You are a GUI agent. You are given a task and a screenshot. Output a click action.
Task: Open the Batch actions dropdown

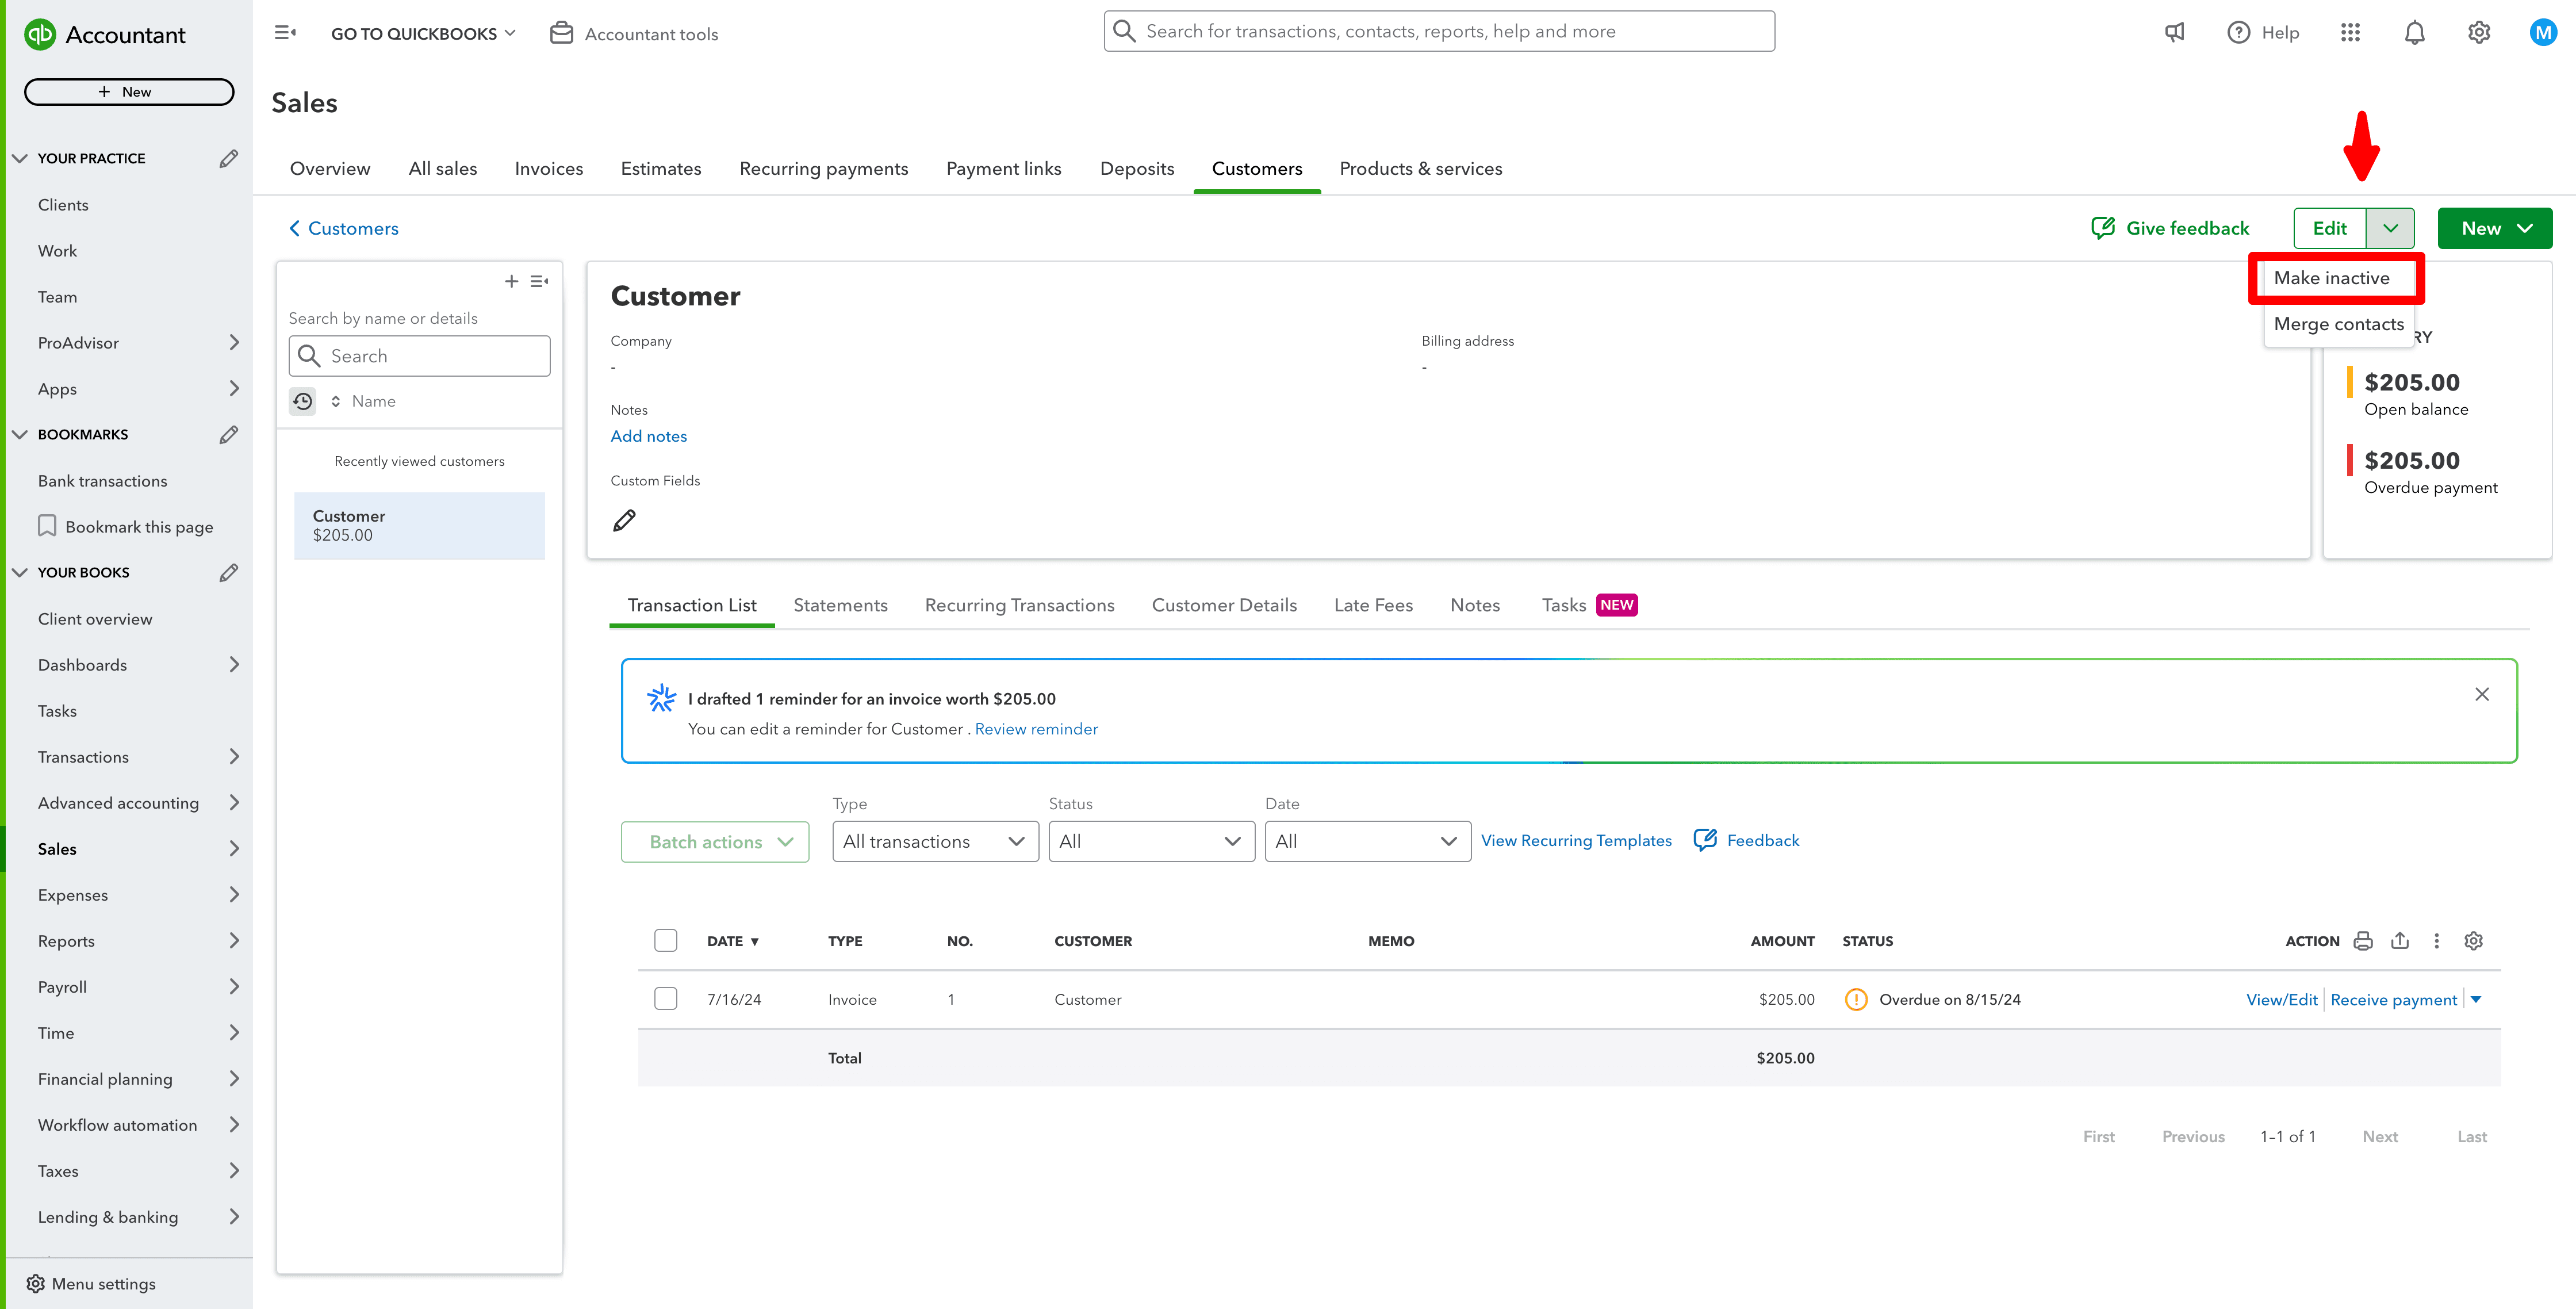(714, 842)
